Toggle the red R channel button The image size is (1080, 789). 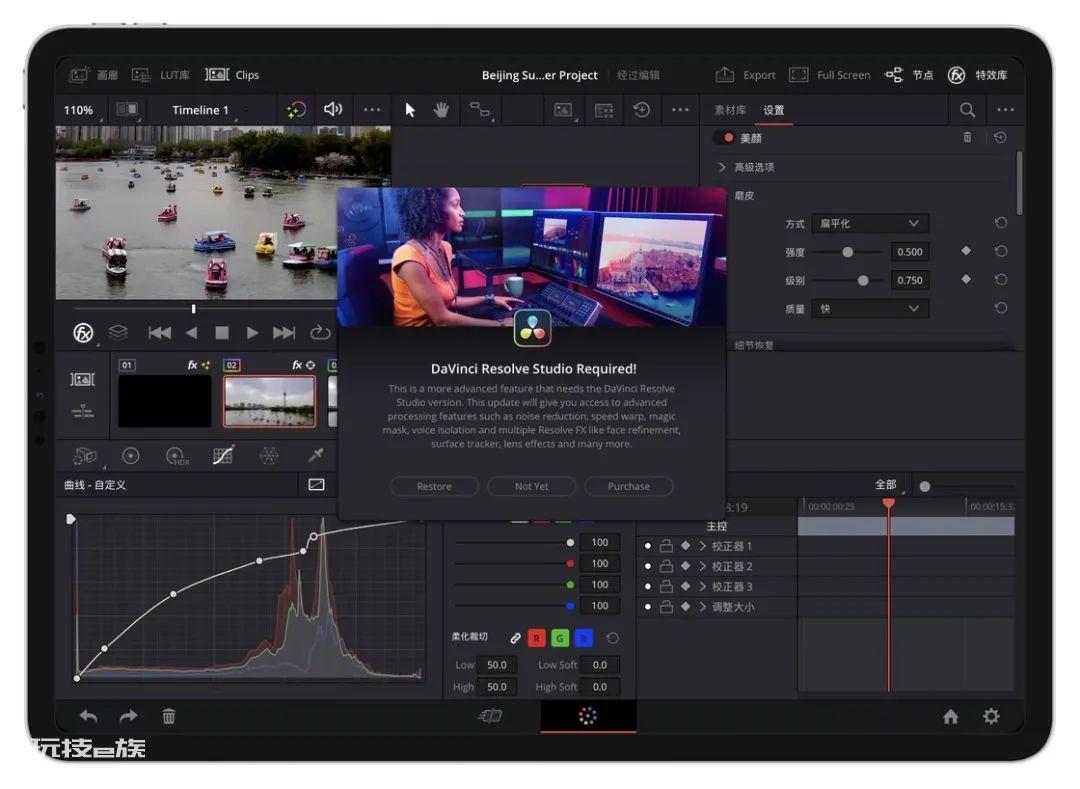pos(537,638)
